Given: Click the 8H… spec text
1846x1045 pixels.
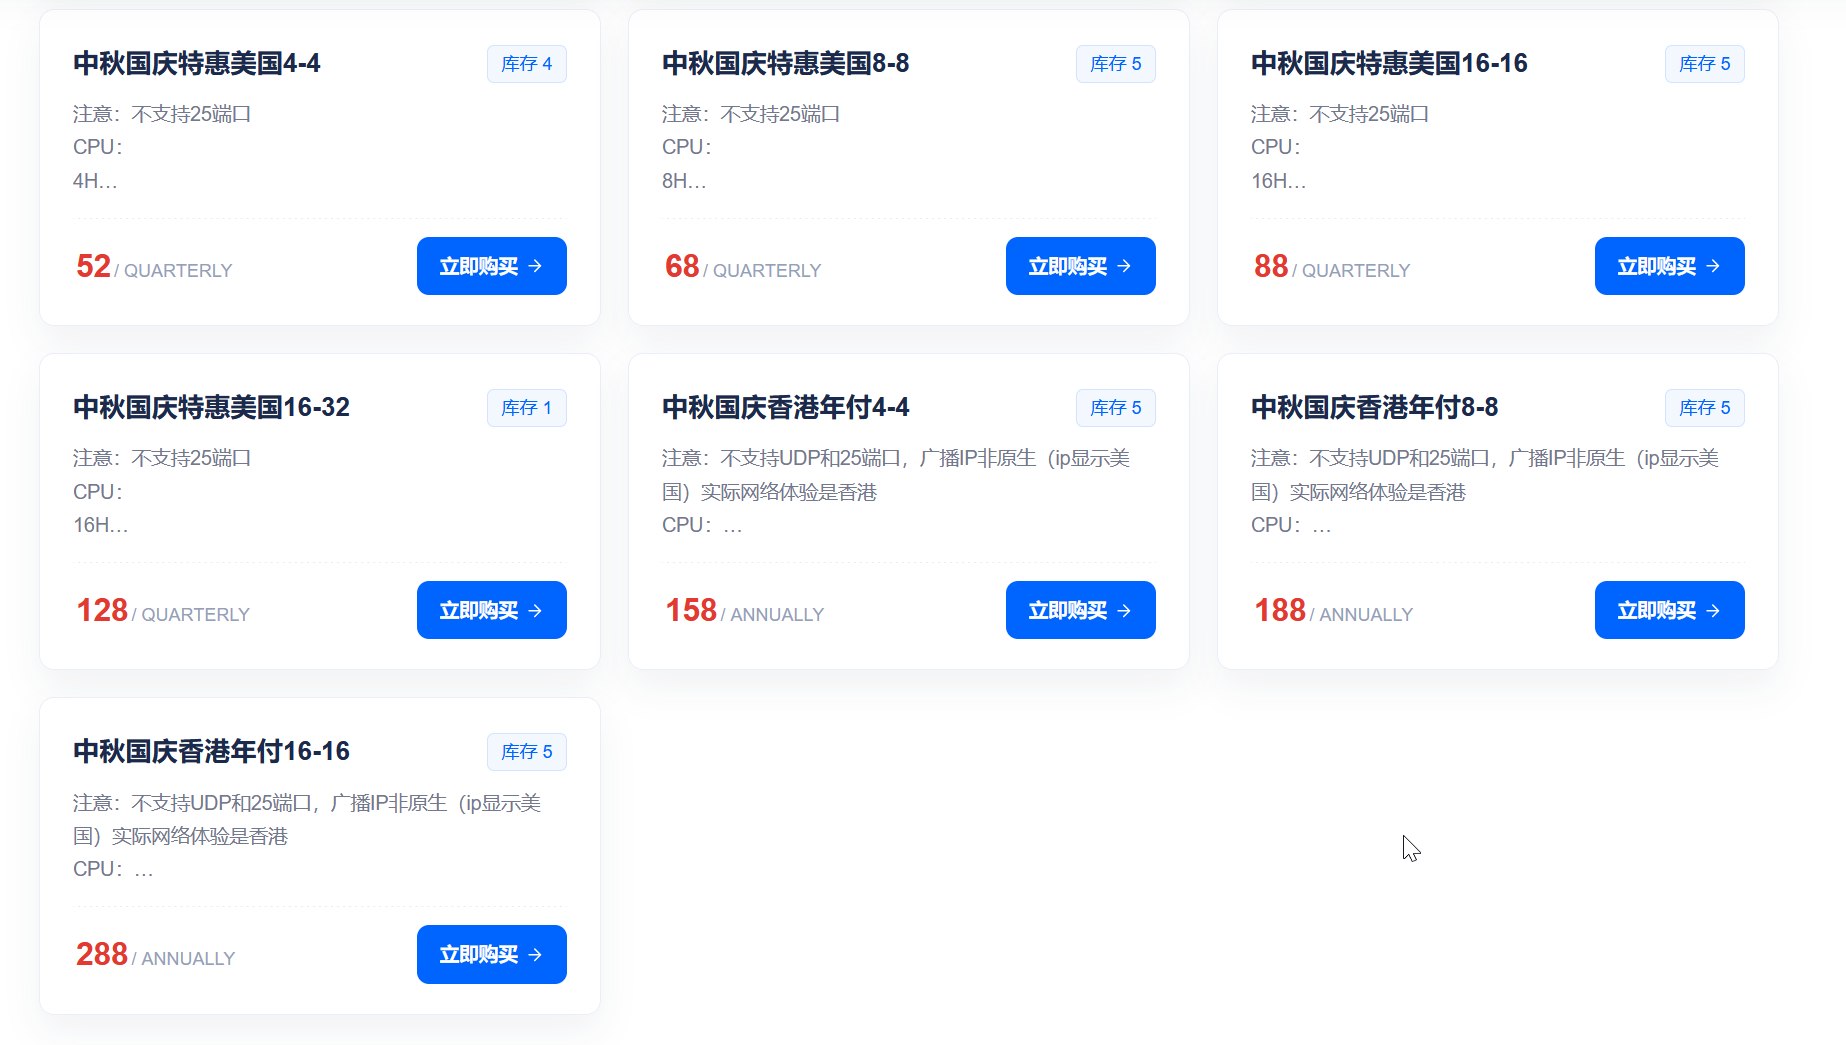Looking at the screenshot, I should [684, 181].
